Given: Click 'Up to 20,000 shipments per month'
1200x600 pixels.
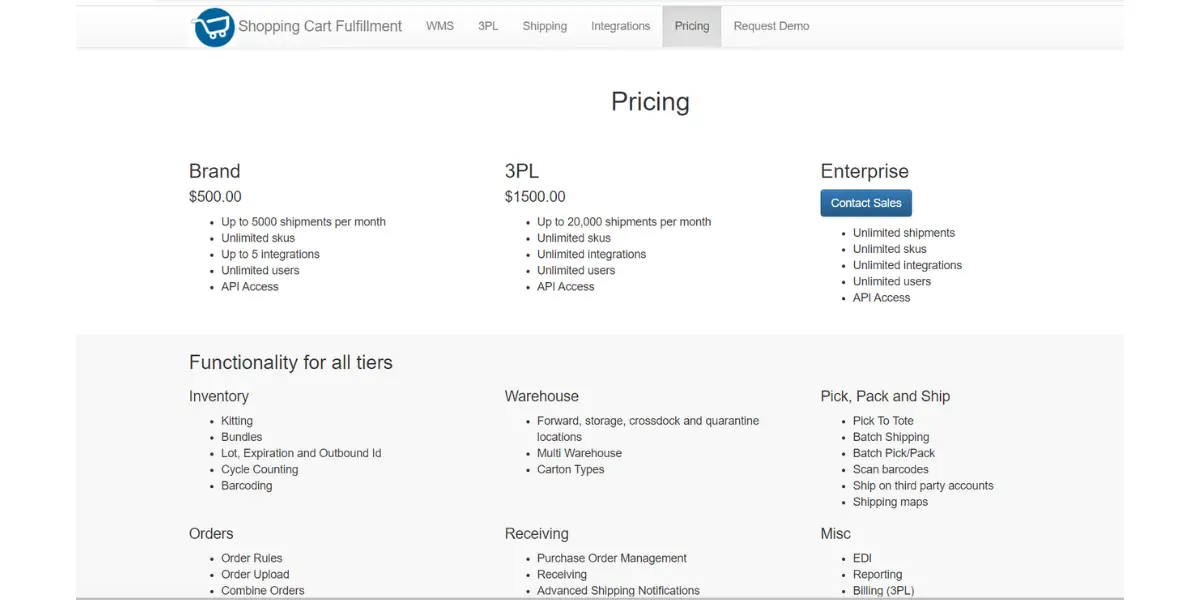Looking at the screenshot, I should tap(624, 222).
